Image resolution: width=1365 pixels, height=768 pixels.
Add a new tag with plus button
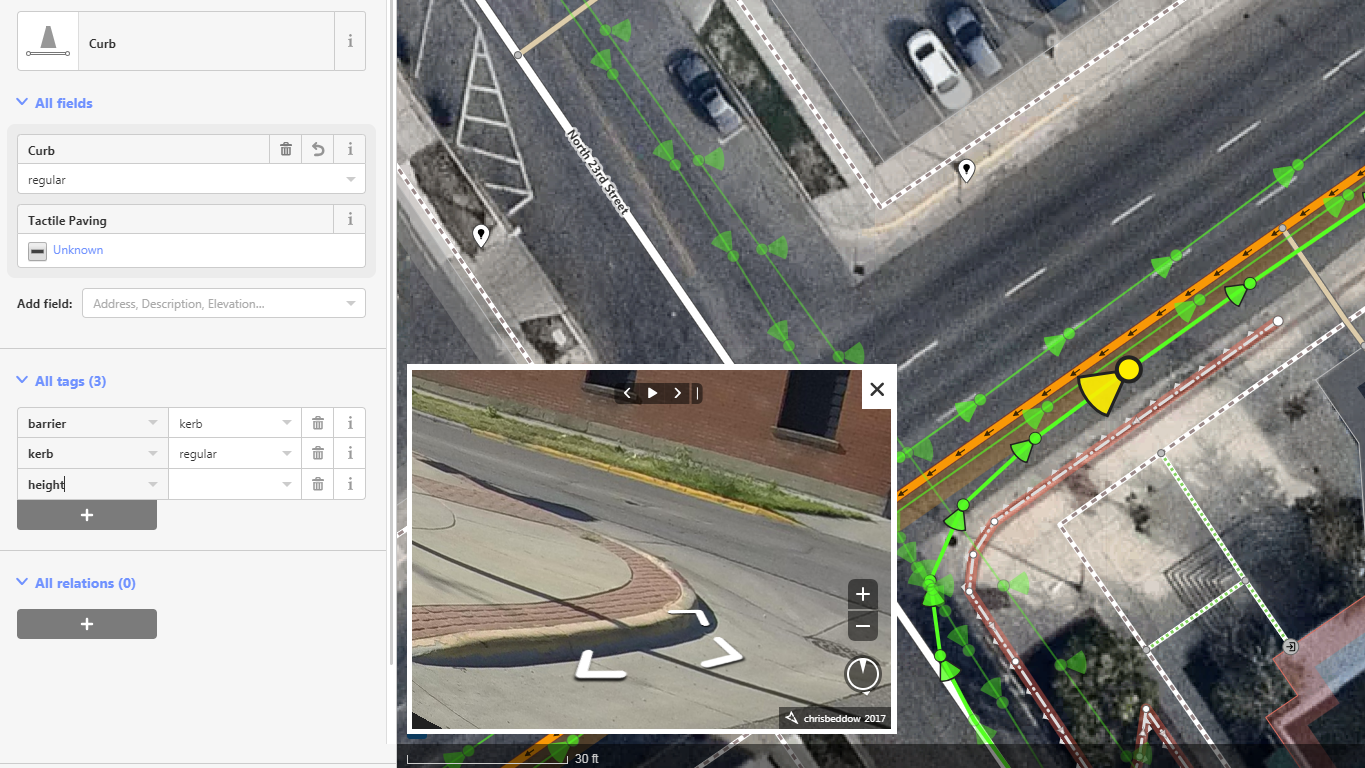coord(87,515)
